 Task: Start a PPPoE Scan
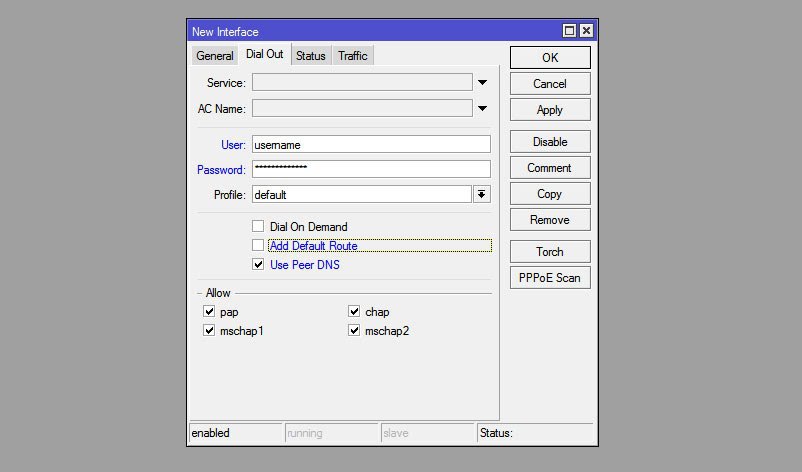pyautogui.click(x=550, y=278)
